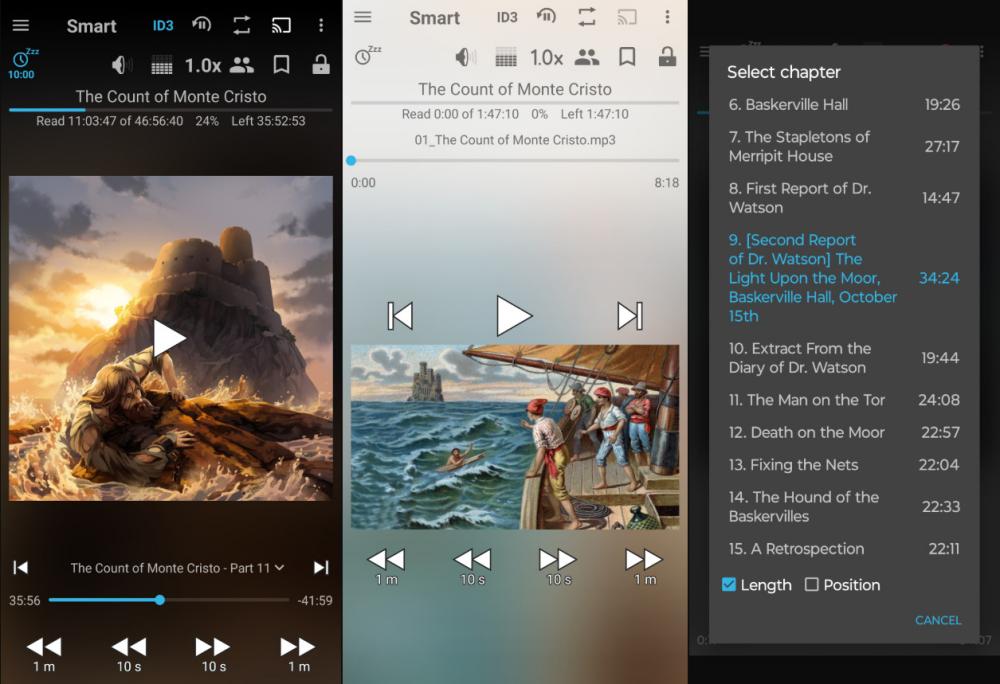This screenshot has height=684, width=1000.
Task: Select chapter 10. Extract From the Diary
Action: tap(844, 358)
